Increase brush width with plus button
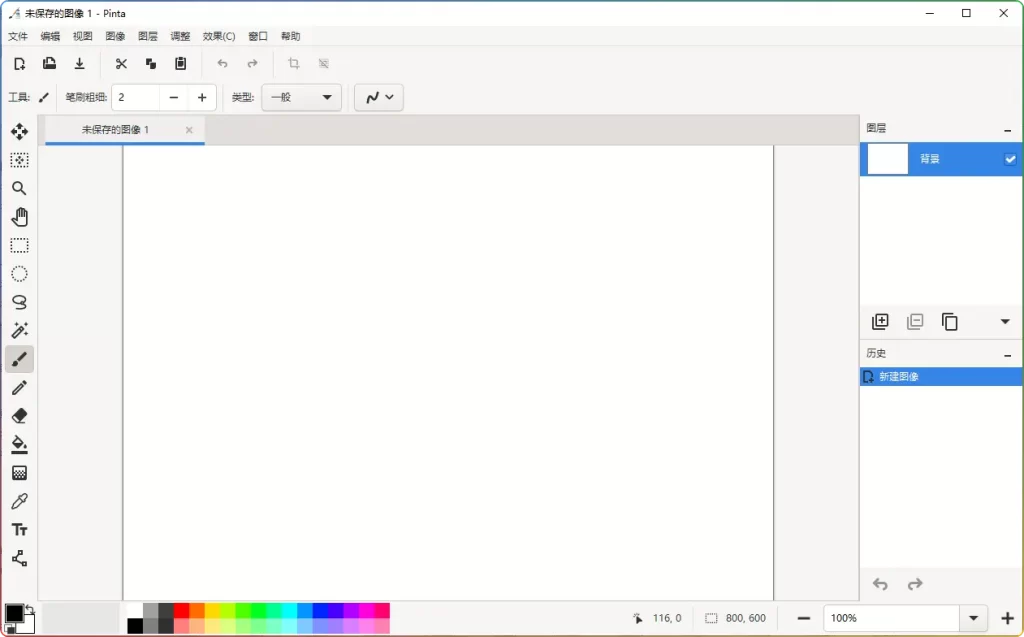This screenshot has width=1024, height=637. (x=202, y=97)
